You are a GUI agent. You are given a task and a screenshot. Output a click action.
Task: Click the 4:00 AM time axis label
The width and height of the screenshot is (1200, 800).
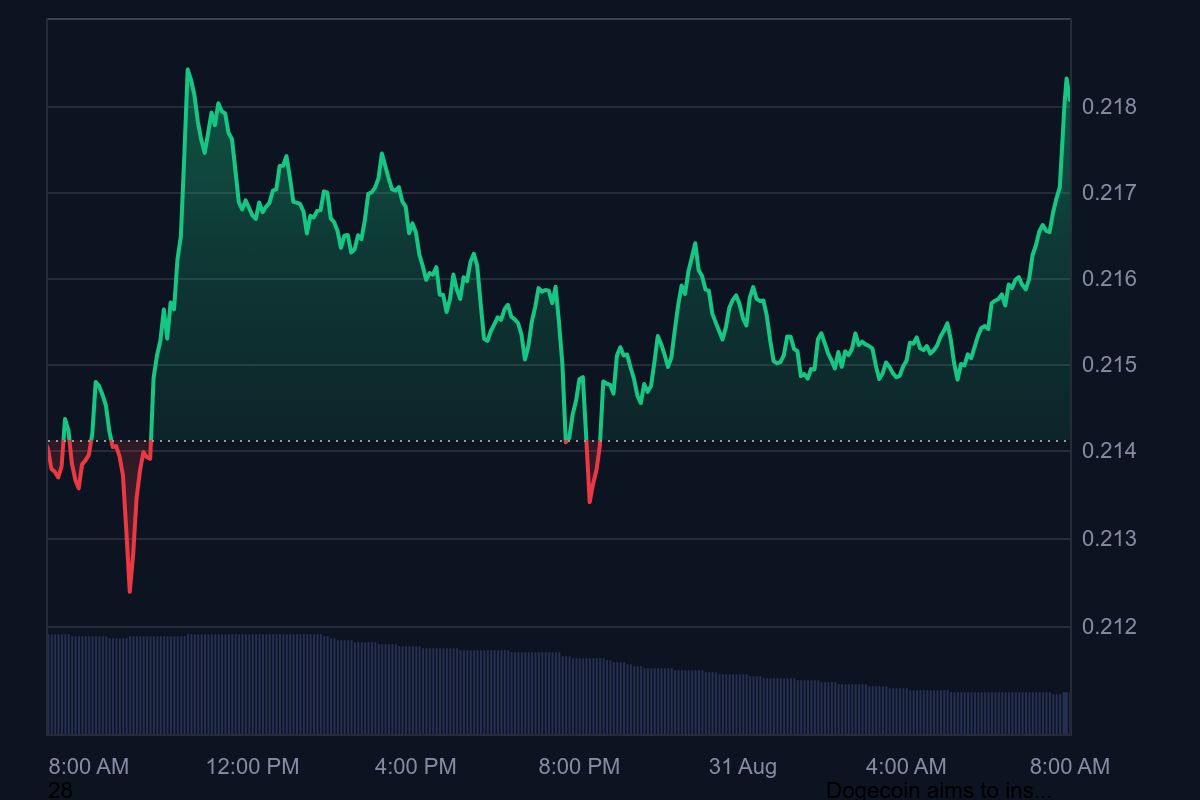[906, 767]
